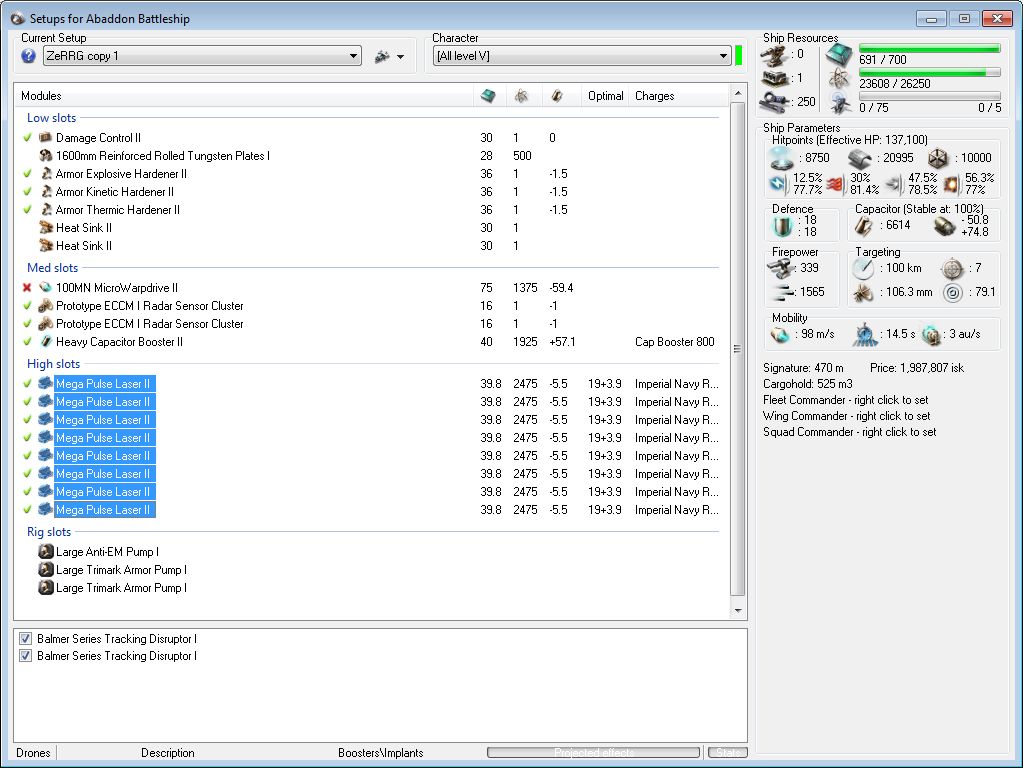Click the turret hardpoints icon in Ship Resources
Image resolution: width=1023 pixels, height=768 pixels.
tap(774, 55)
